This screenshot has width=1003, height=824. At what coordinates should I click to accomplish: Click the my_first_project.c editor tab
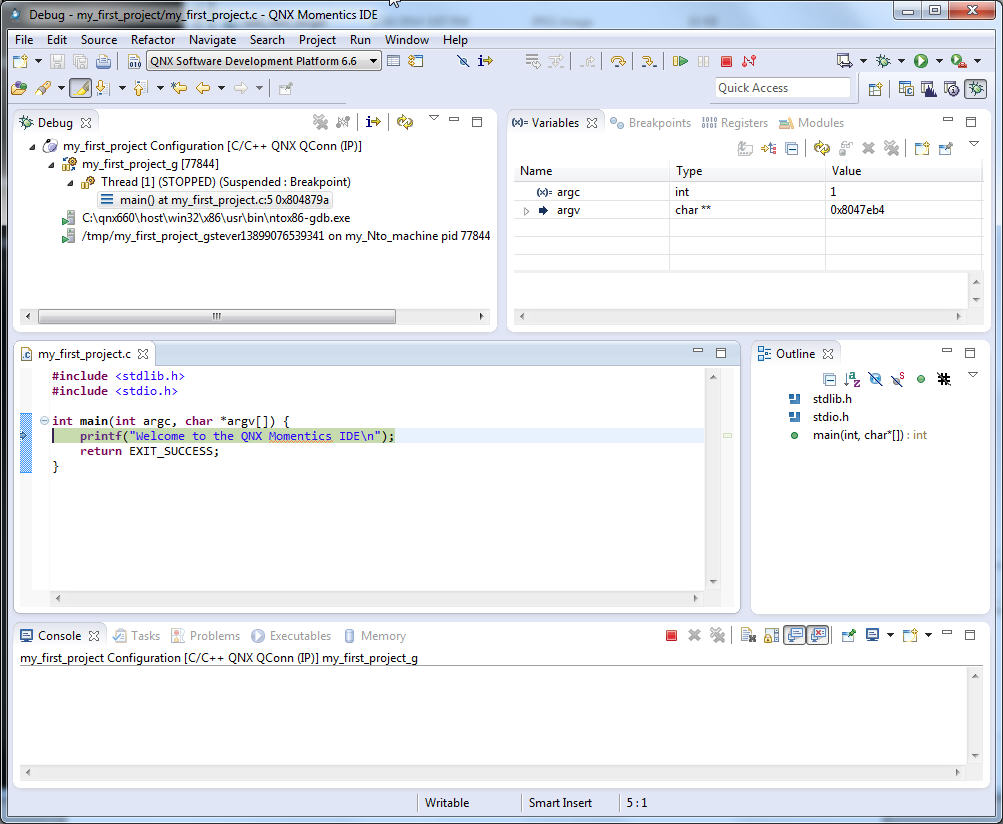(x=84, y=354)
